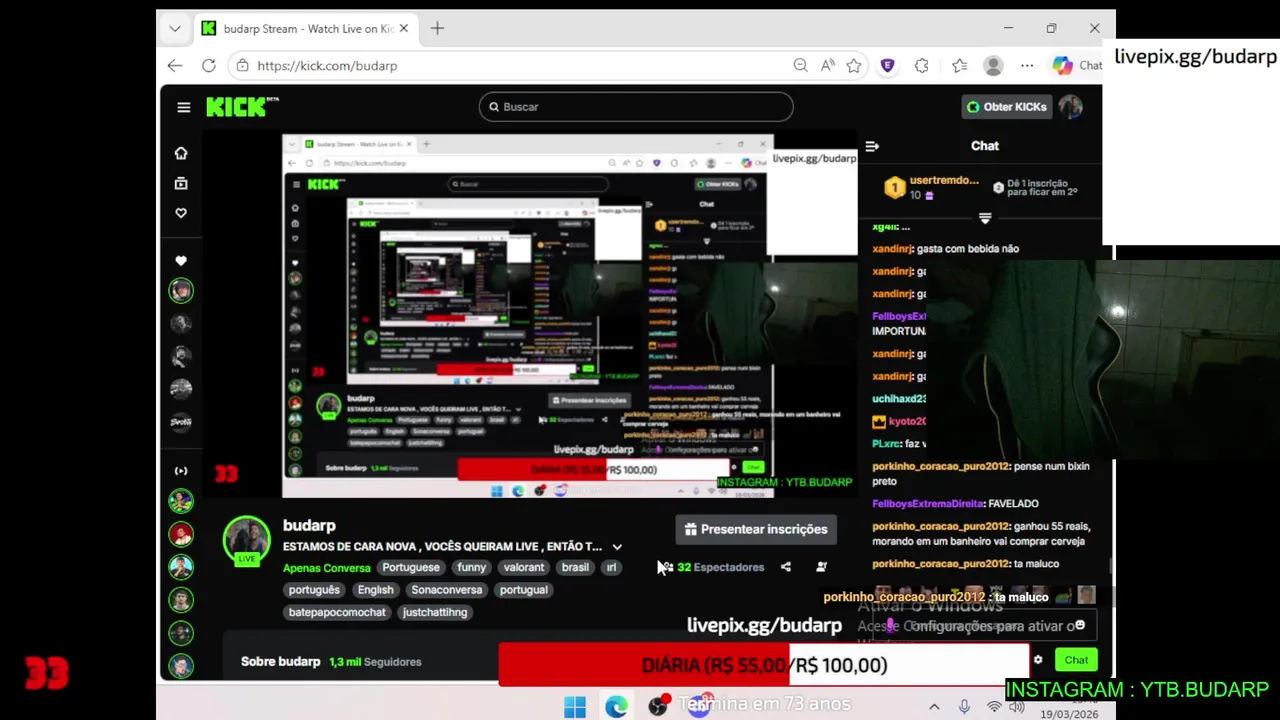Screen dimensions: 1280x720
Task: Open the Windows Start menu
Action: coord(575,707)
